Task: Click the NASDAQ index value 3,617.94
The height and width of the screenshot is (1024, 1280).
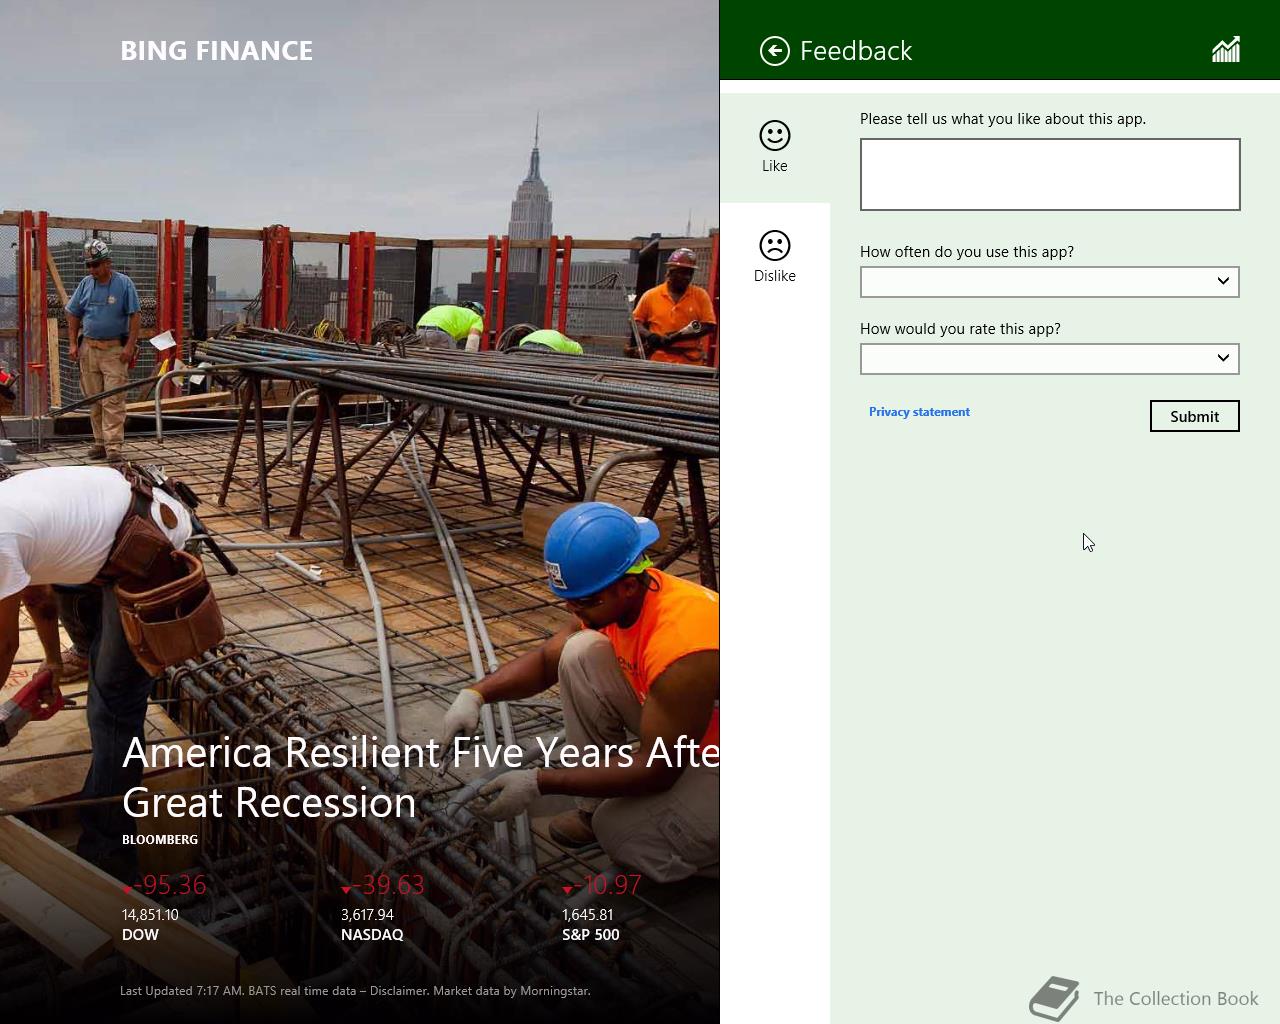Action: (367, 915)
